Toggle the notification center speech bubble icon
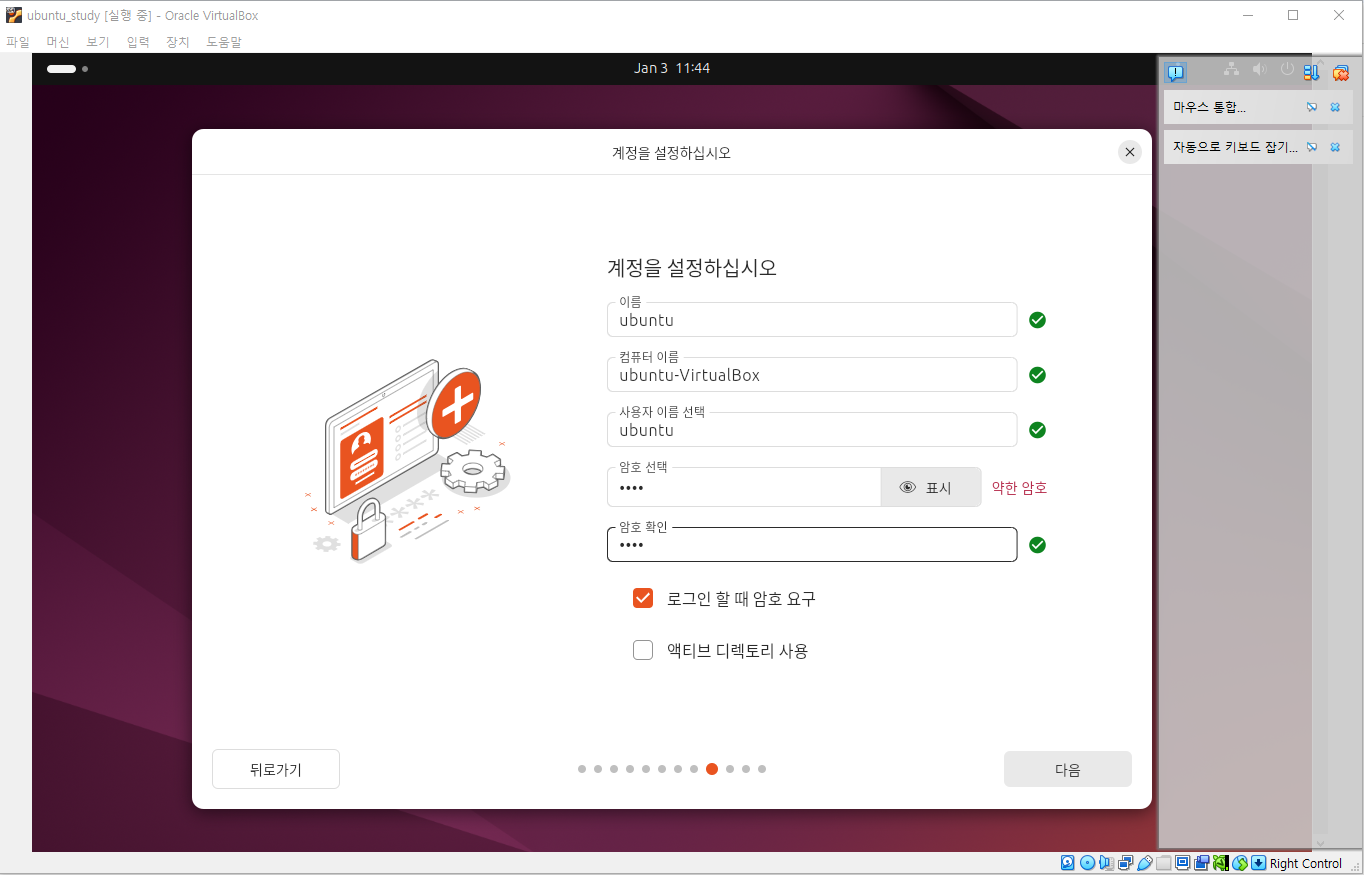The image size is (1364, 875). pos(1176,72)
